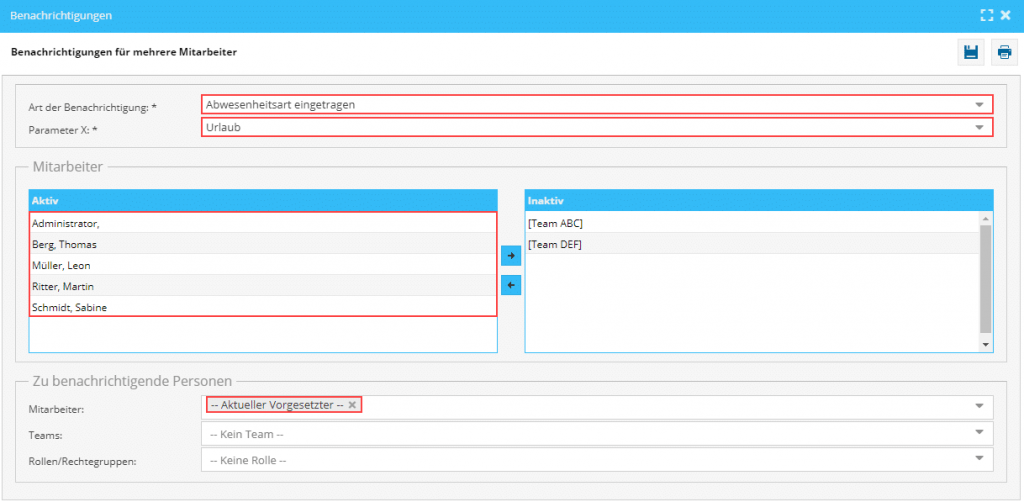
Task: Click the print icon
Action: tap(1003, 53)
